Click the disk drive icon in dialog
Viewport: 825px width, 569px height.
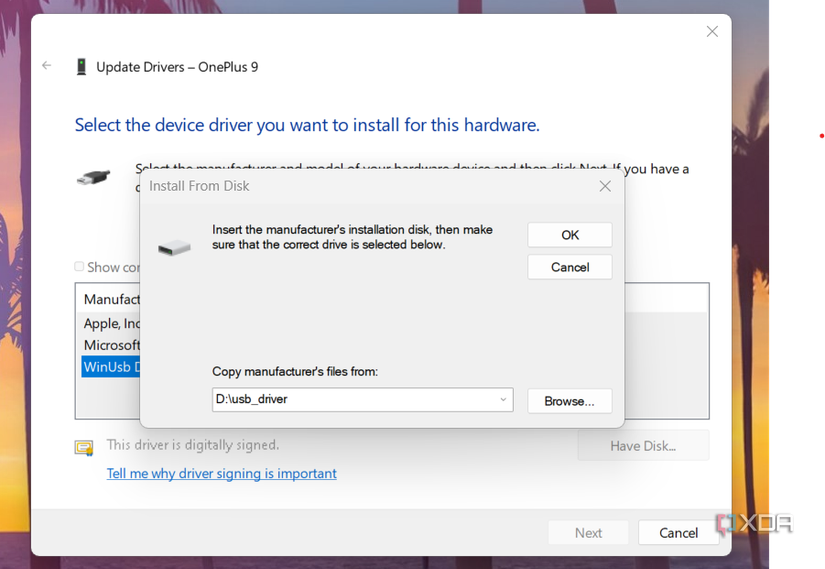point(175,247)
